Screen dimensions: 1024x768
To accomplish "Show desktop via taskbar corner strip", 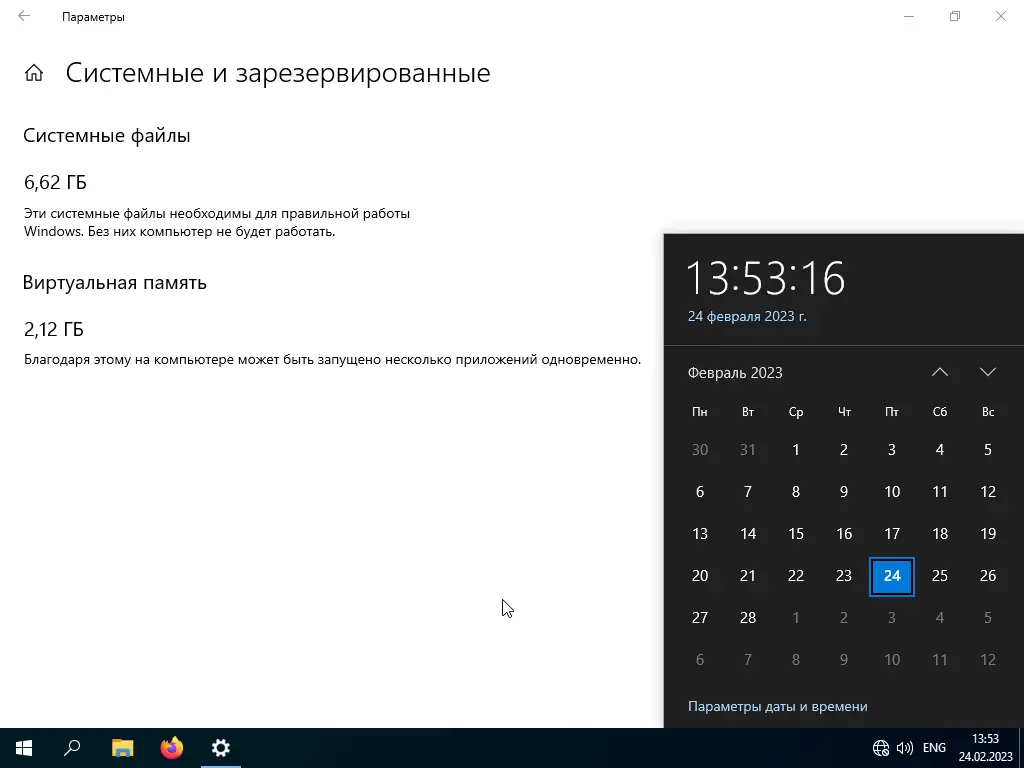I will [x=1021, y=748].
